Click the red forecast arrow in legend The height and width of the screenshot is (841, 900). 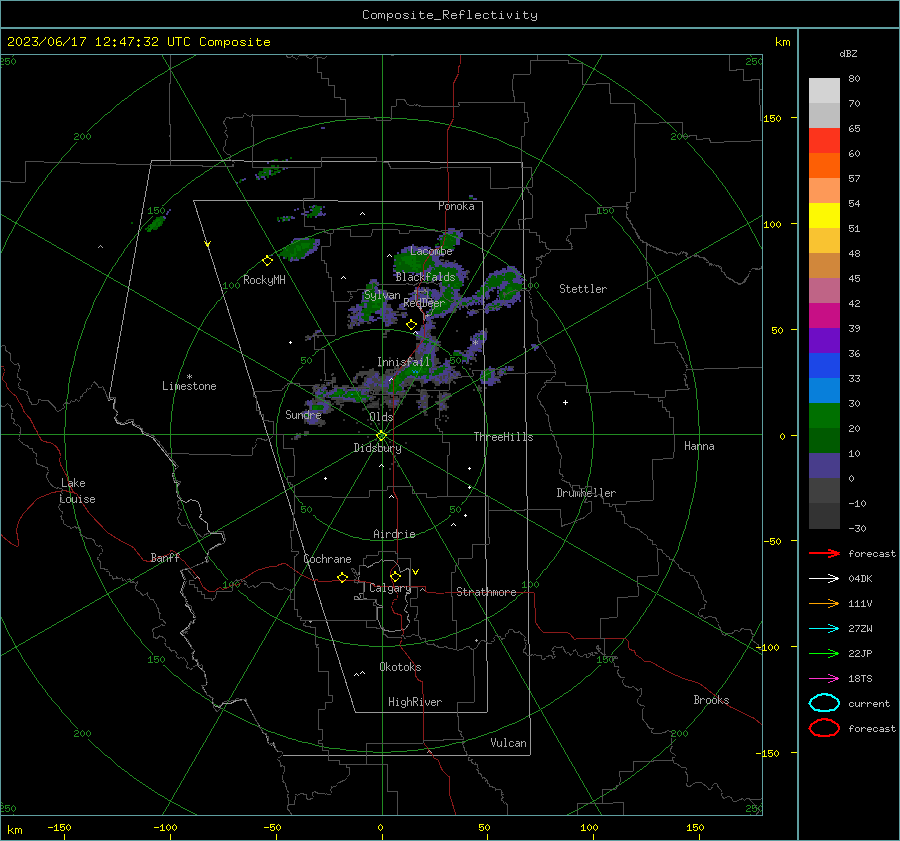pyautogui.click(x=824, y=553)
